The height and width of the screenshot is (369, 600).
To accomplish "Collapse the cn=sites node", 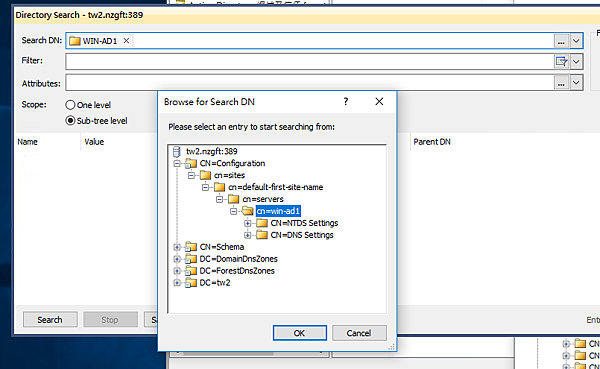I will 191,176.
